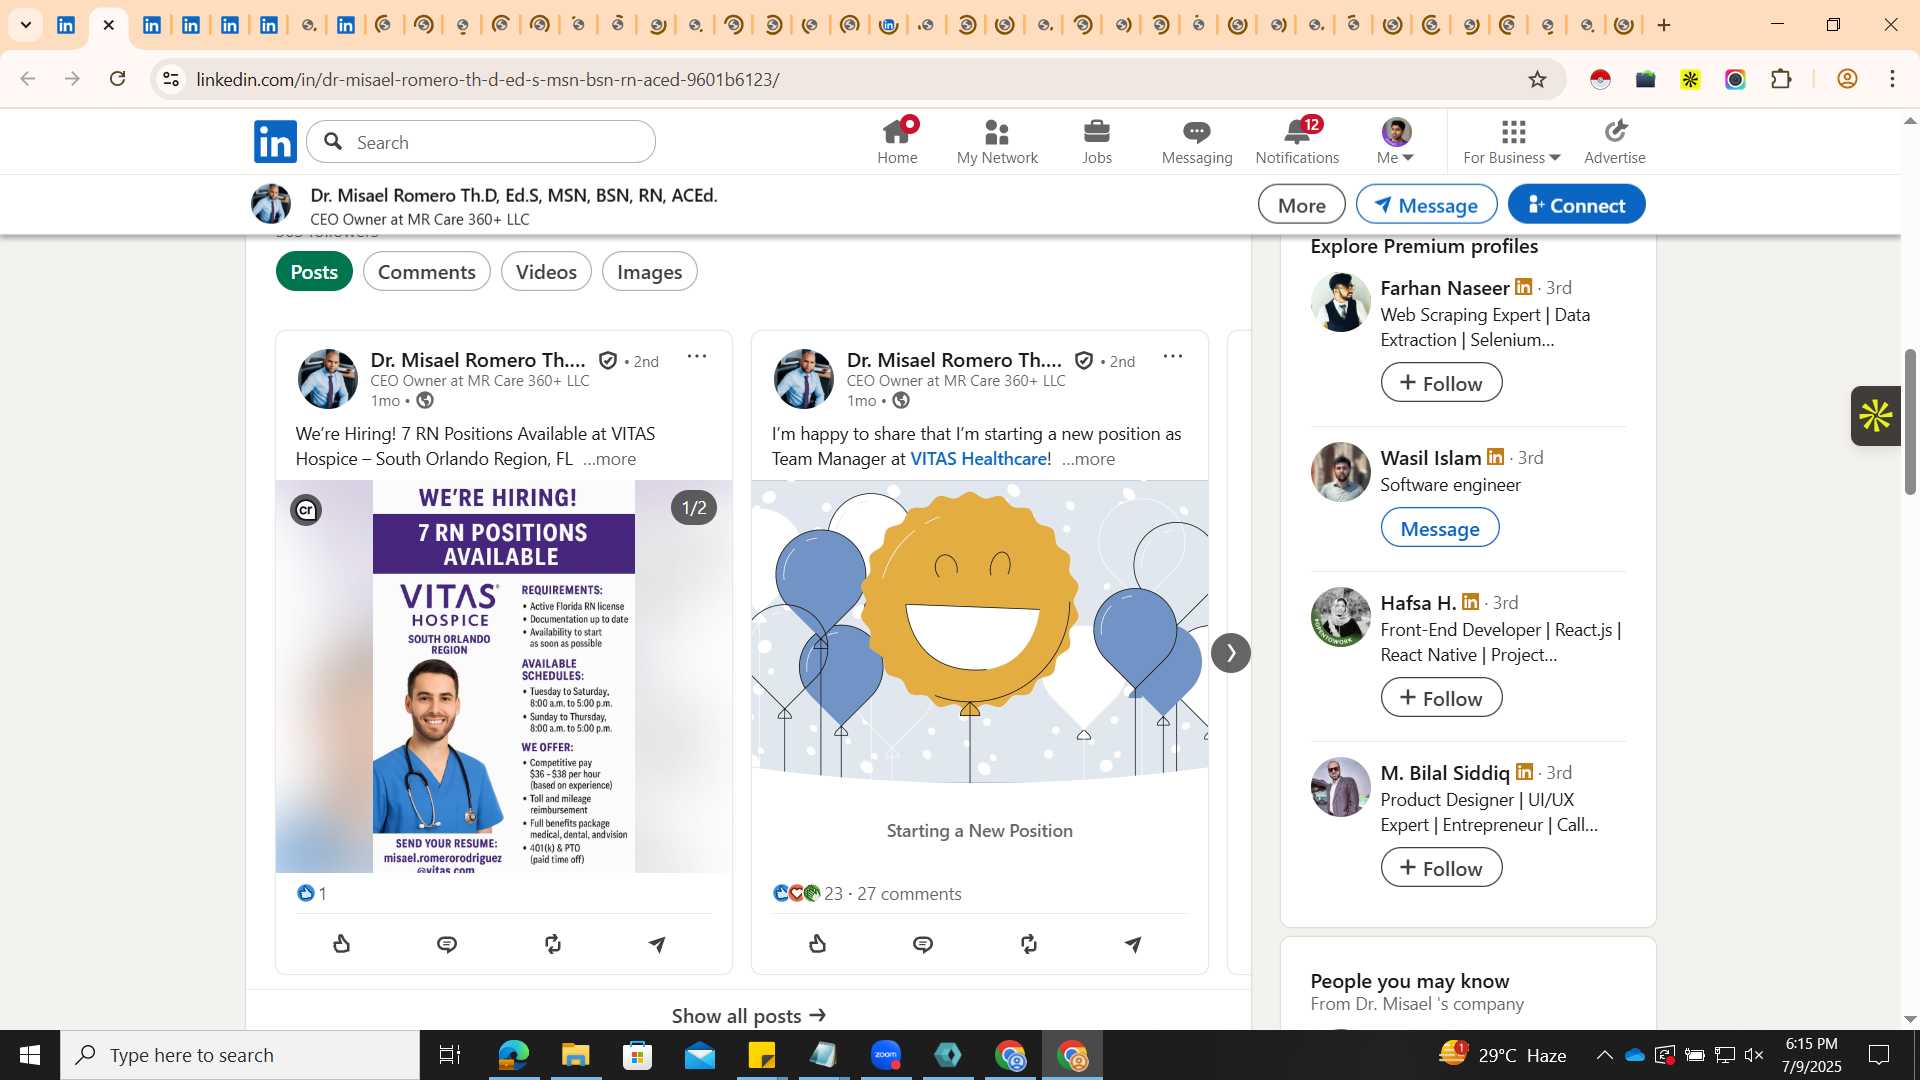The image size is (1920, 1080).
Task: Click the yellow asterisk side widget
Action: [1875, 416]
